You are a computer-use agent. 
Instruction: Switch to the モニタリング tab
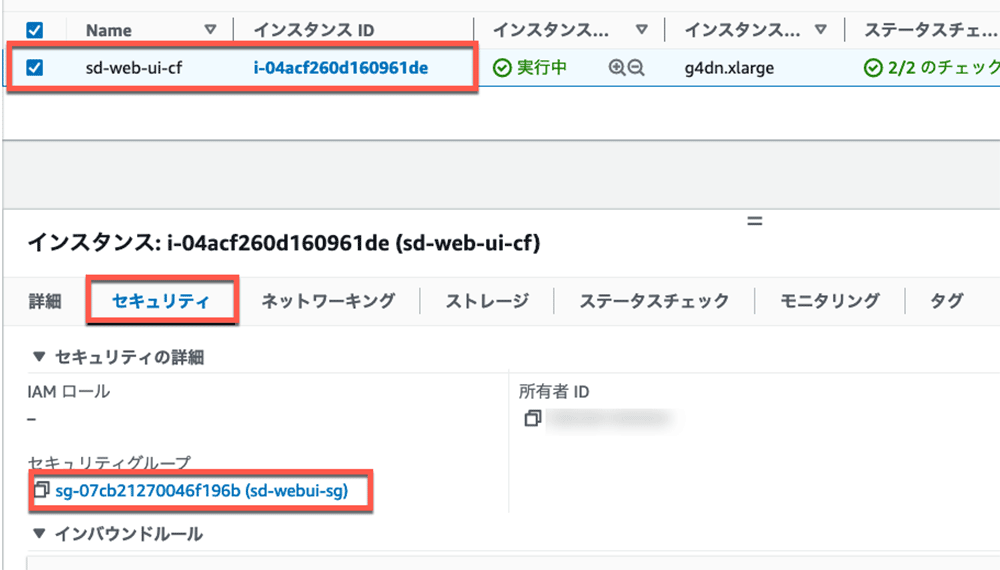[830, 301]
